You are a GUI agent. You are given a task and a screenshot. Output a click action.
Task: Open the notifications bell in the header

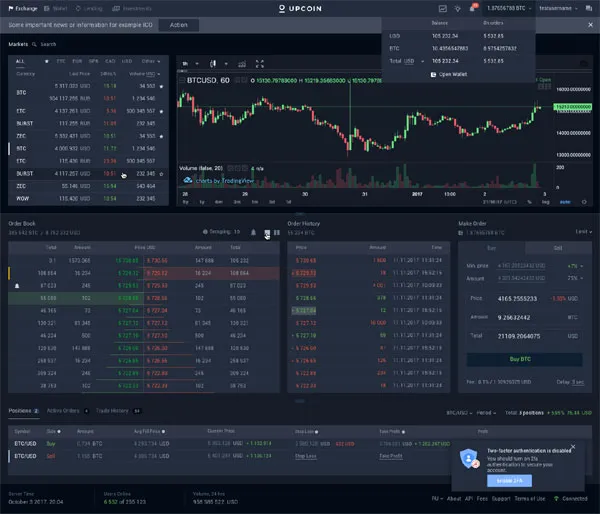[473, 8]
